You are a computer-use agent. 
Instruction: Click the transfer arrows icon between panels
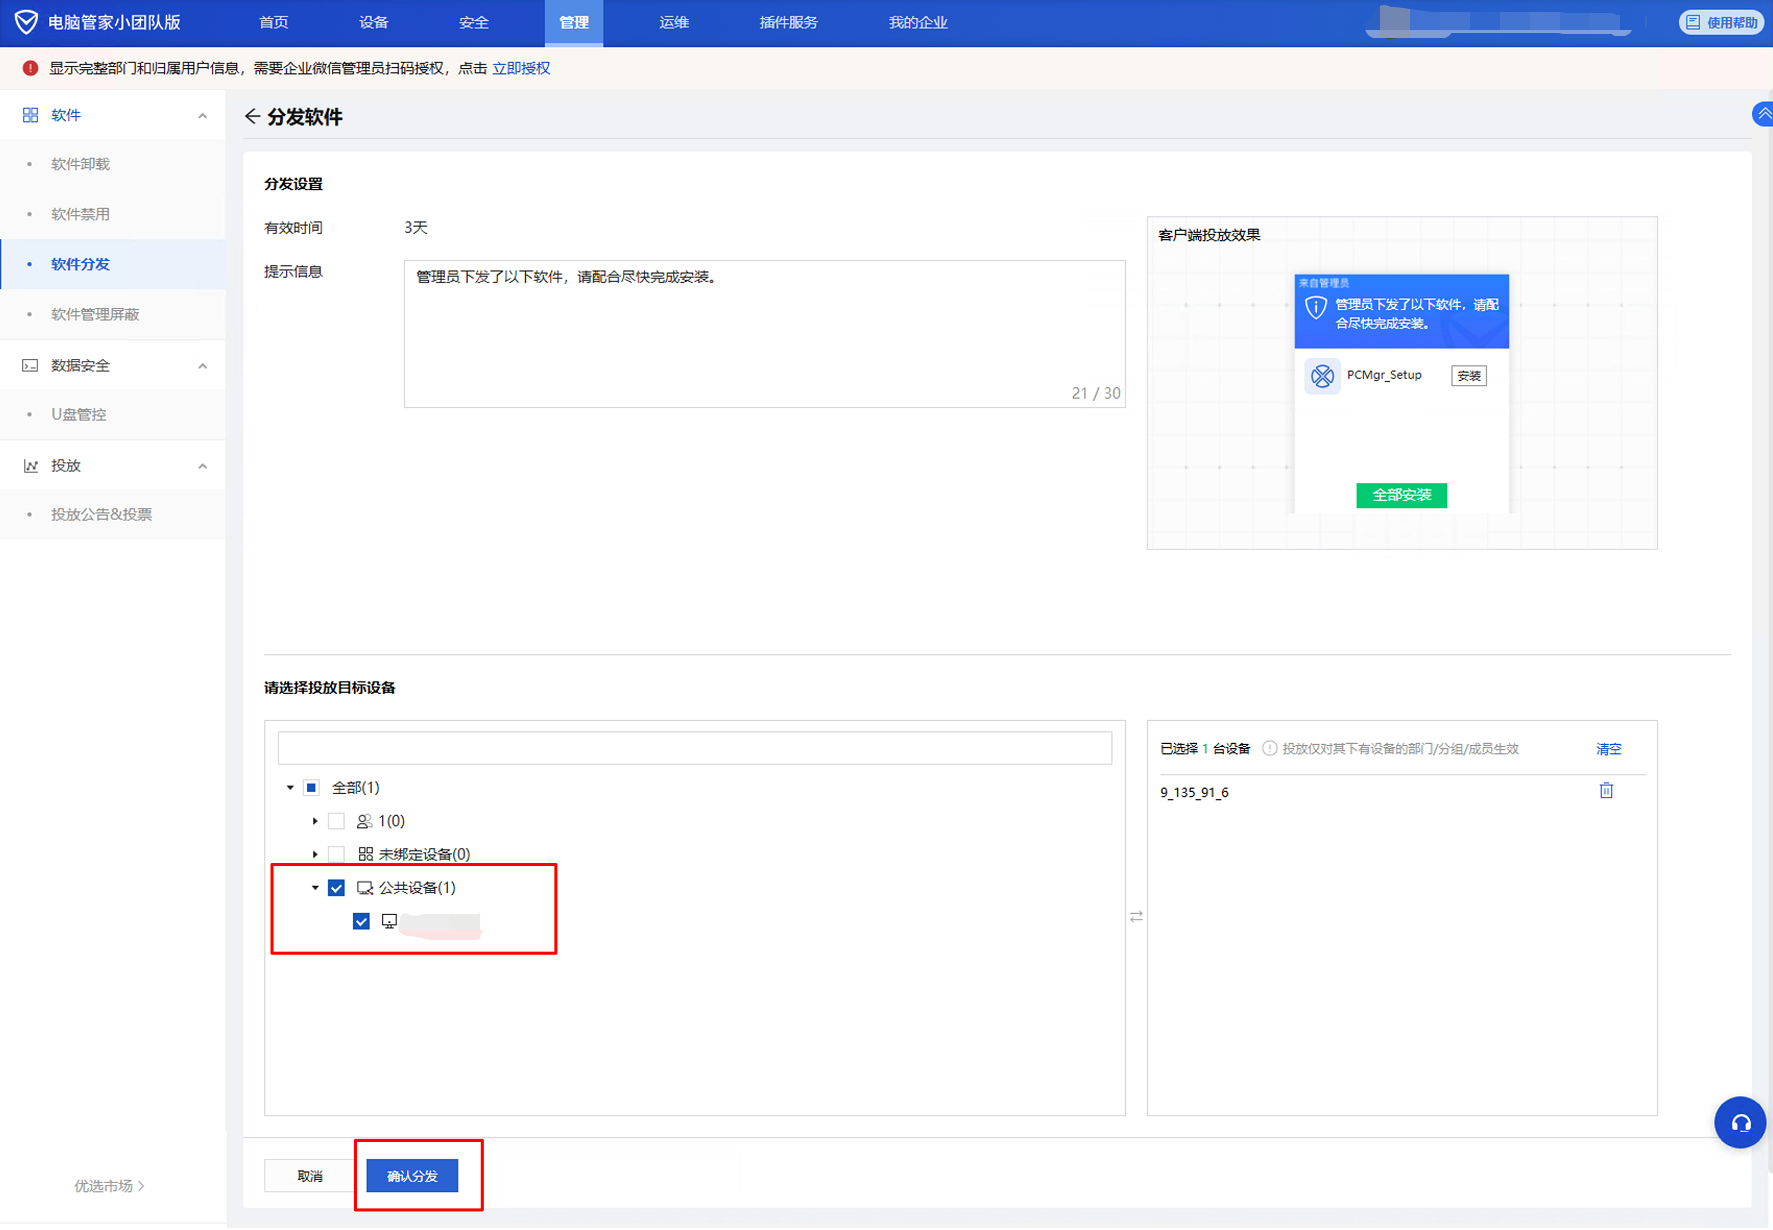1136,916
